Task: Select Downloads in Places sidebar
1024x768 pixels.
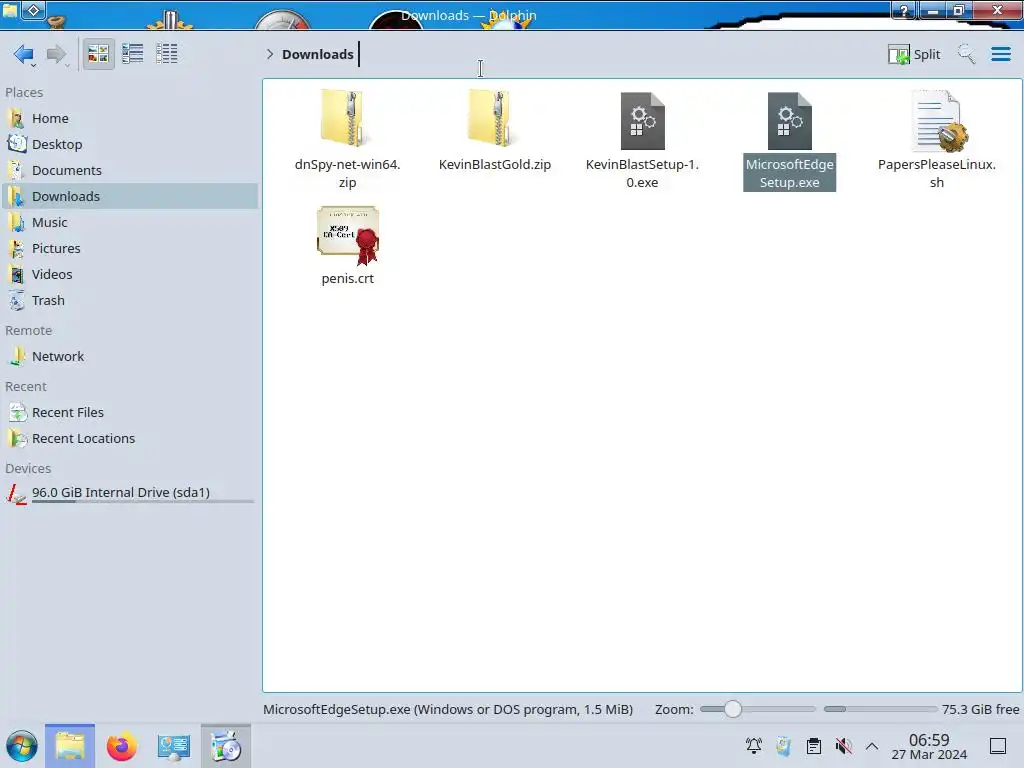Action: pos(129,197)
